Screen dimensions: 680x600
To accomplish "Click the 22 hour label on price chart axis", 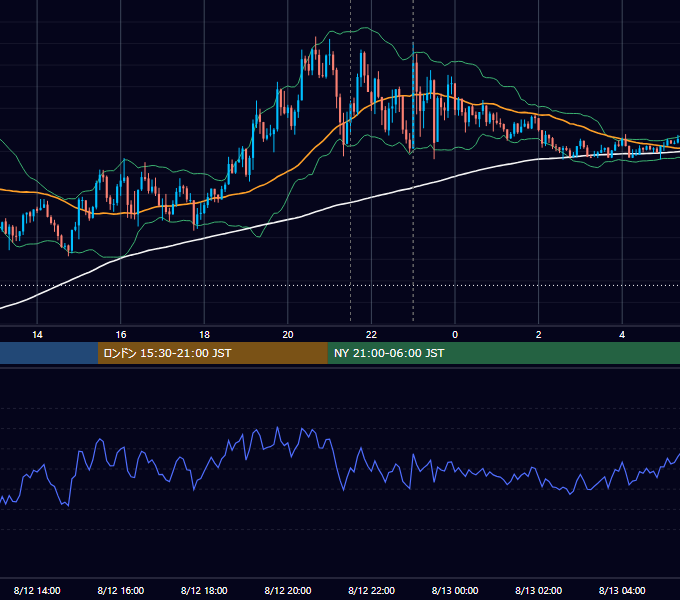I will point(371,335).
